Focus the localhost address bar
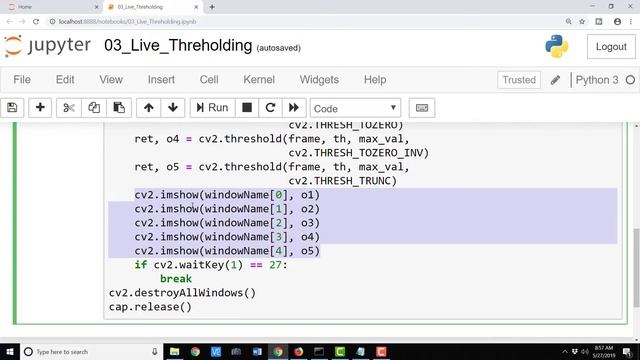The height and width of the screenshot is (360, 640). click(x=302, y=22)
